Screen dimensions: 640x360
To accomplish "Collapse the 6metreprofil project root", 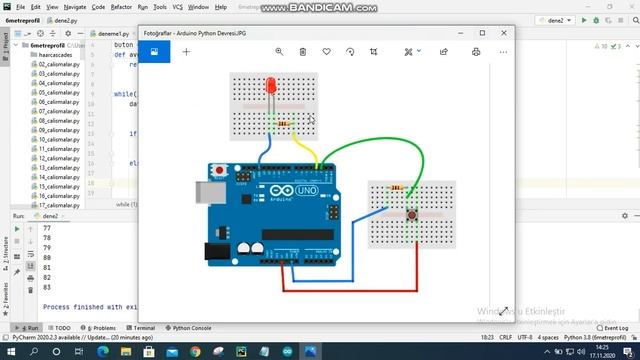I will [x=16, y=45].
